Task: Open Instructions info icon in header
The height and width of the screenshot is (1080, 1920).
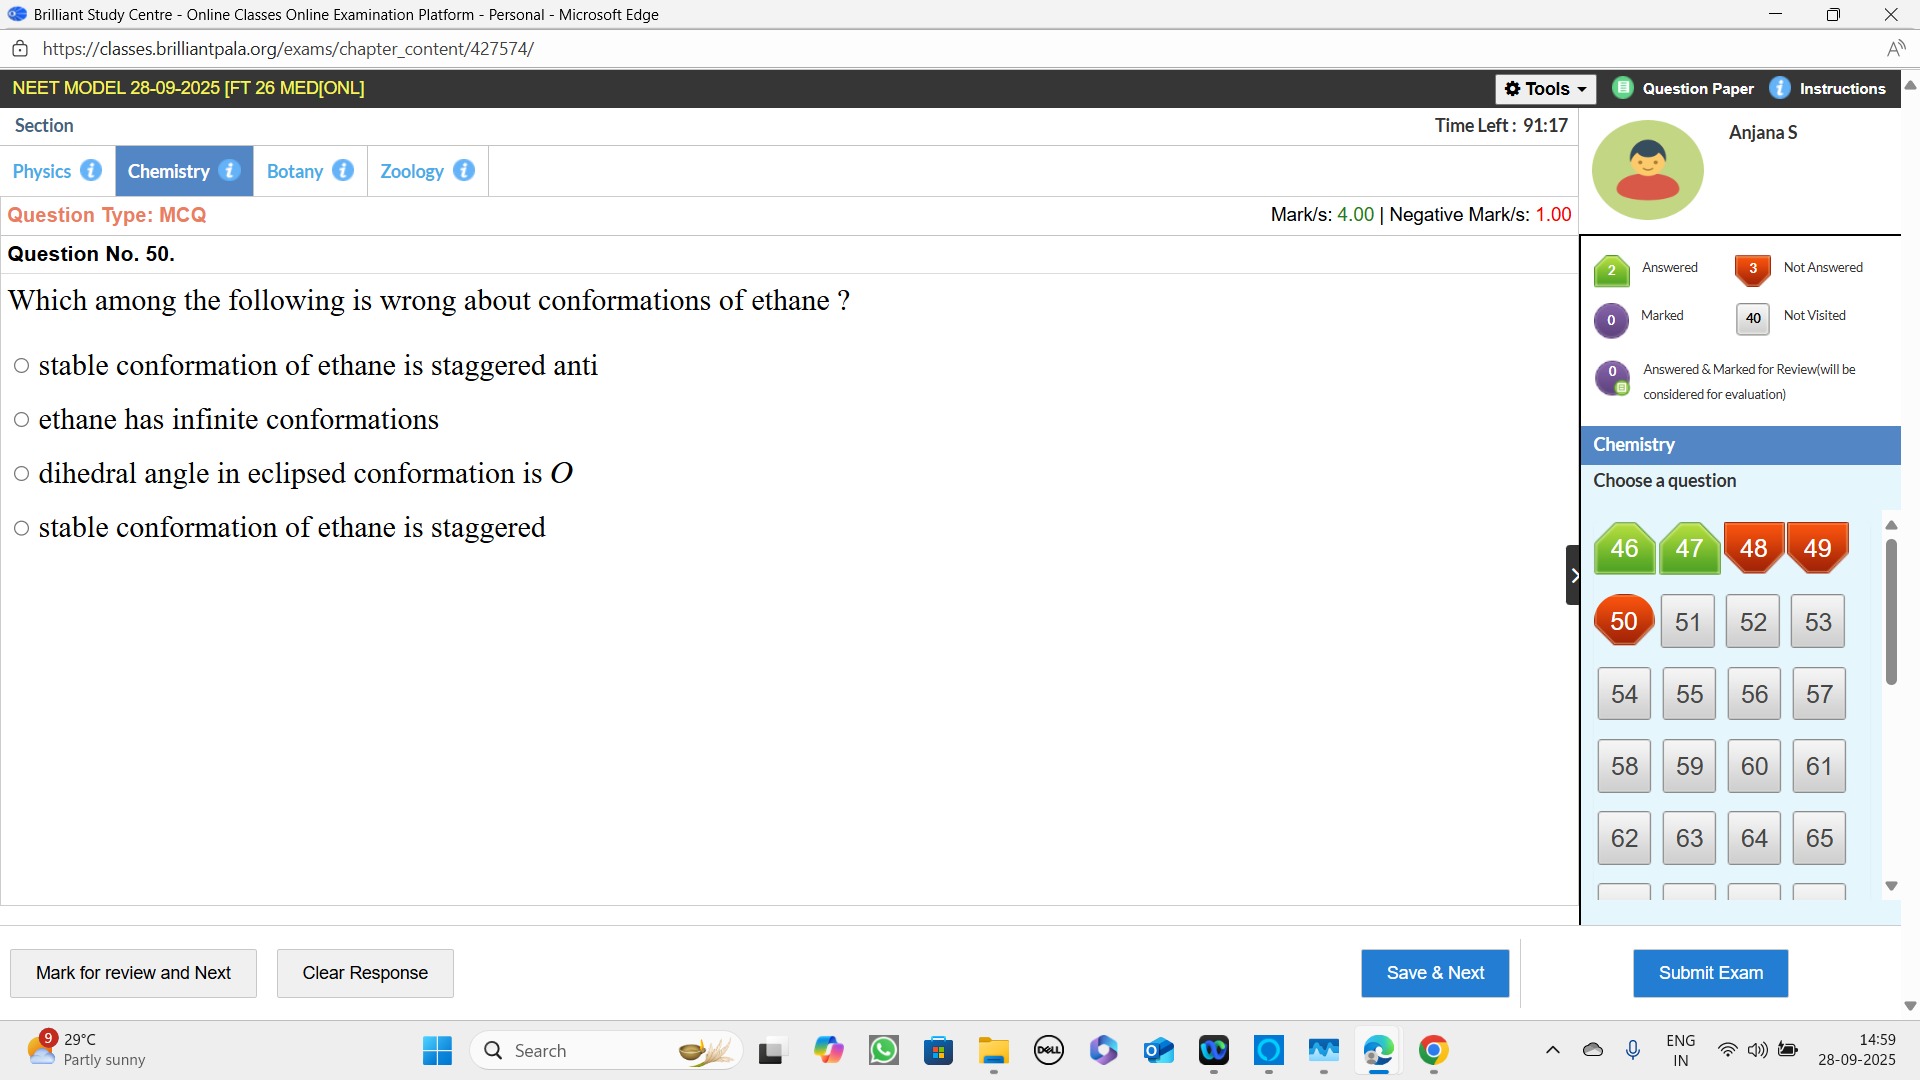Action: coord(1780,88)
